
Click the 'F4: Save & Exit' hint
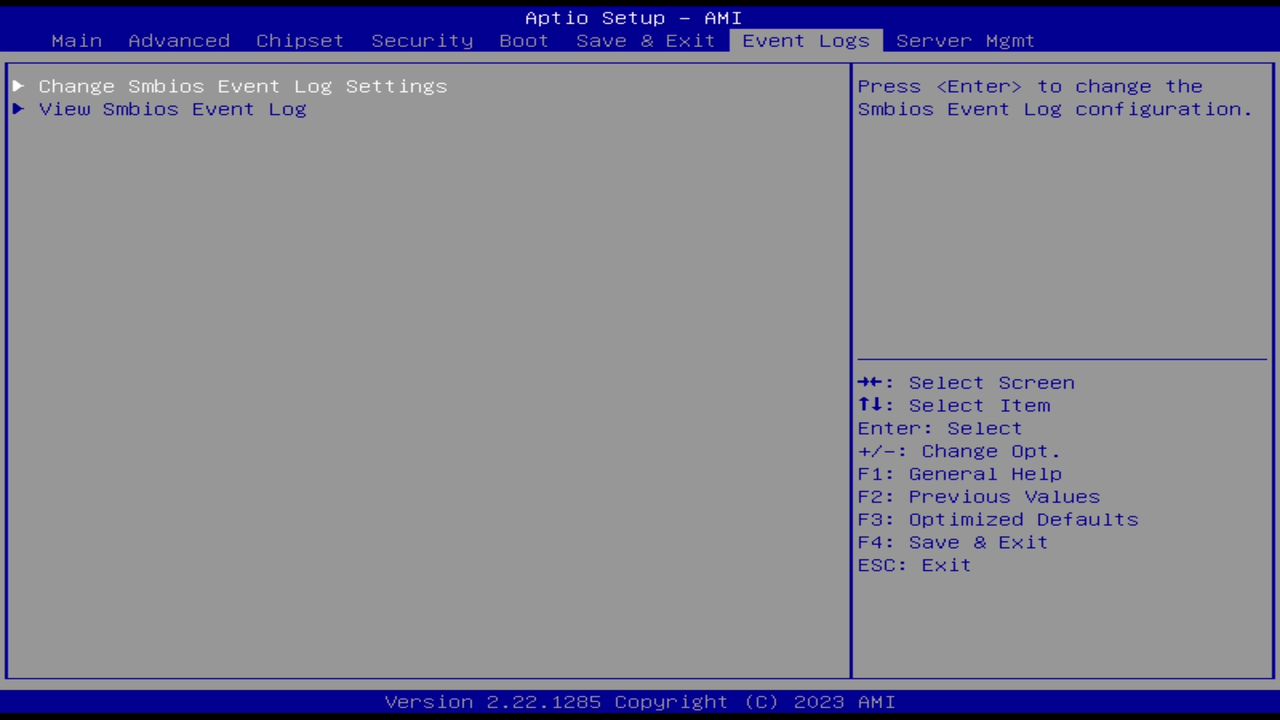tap(953, 543)
